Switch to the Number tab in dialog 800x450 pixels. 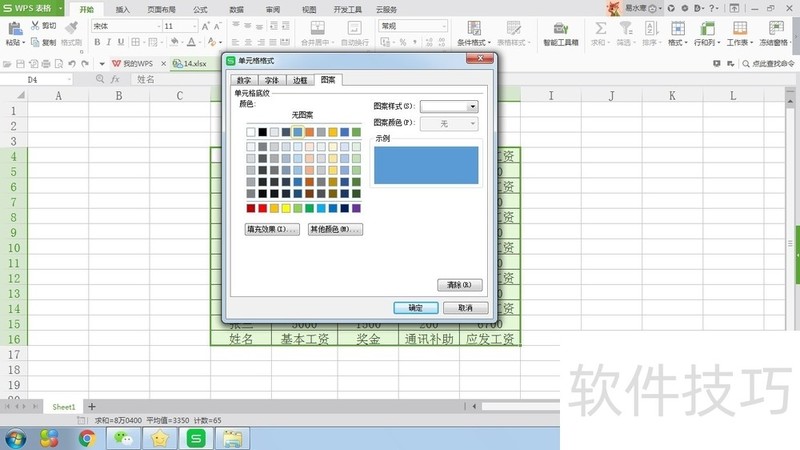click(244, 80)
